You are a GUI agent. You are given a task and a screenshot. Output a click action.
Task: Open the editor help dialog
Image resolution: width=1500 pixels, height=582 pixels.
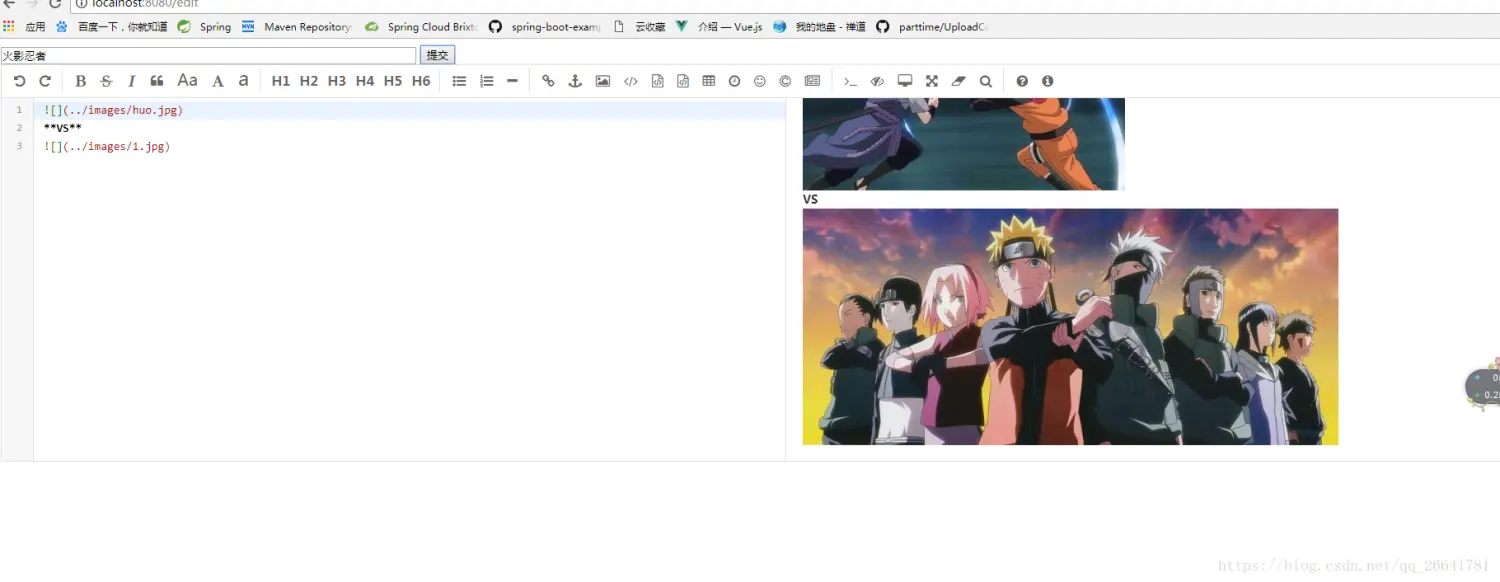pyautogui.click(x=1022, y=81)
